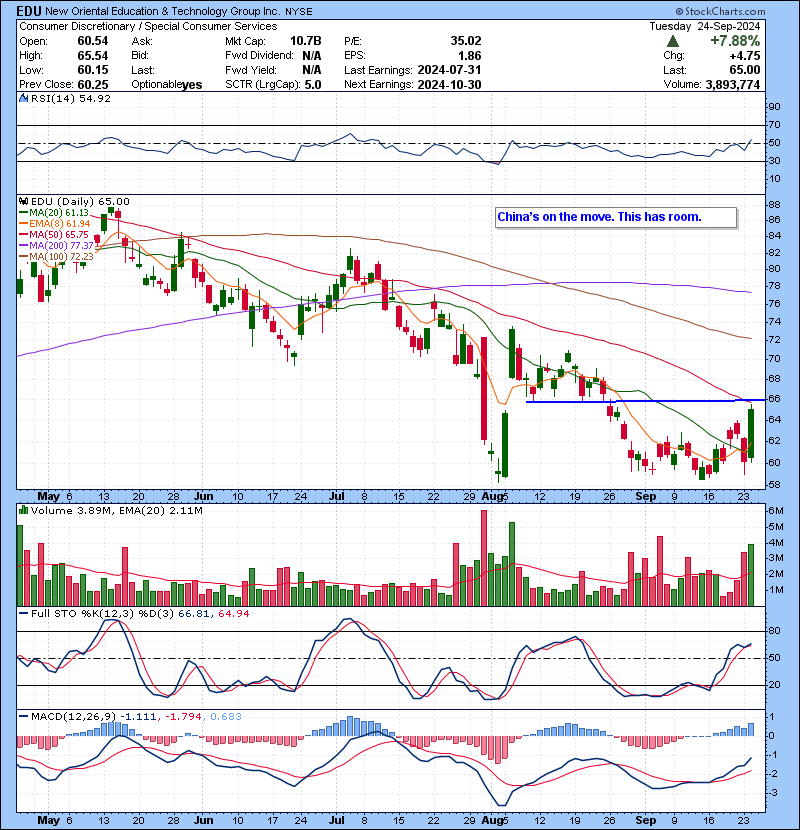Select the MA(20) legend entry
Image resolution: width=800 pixels, height=830 pixels.
tap(60, 212)
